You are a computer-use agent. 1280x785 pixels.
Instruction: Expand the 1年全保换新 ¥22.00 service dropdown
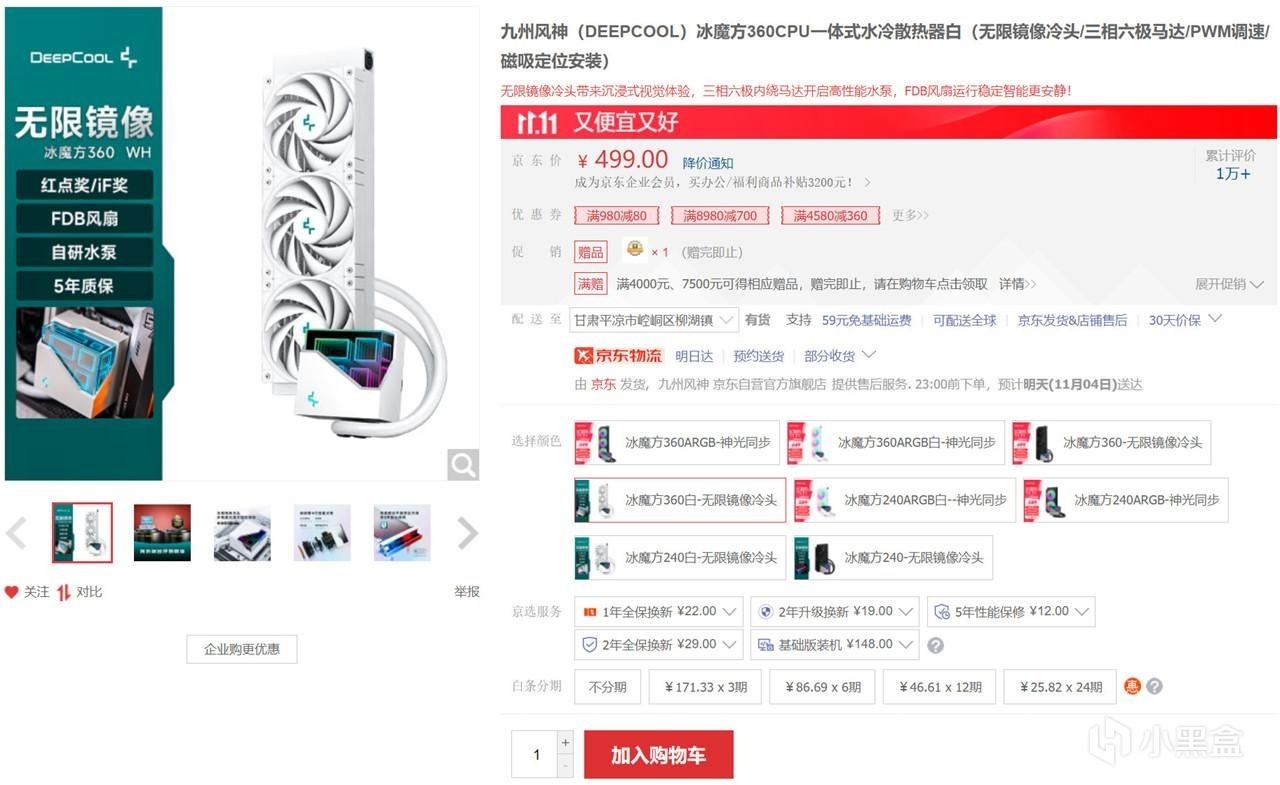click(x=659, y=611)
